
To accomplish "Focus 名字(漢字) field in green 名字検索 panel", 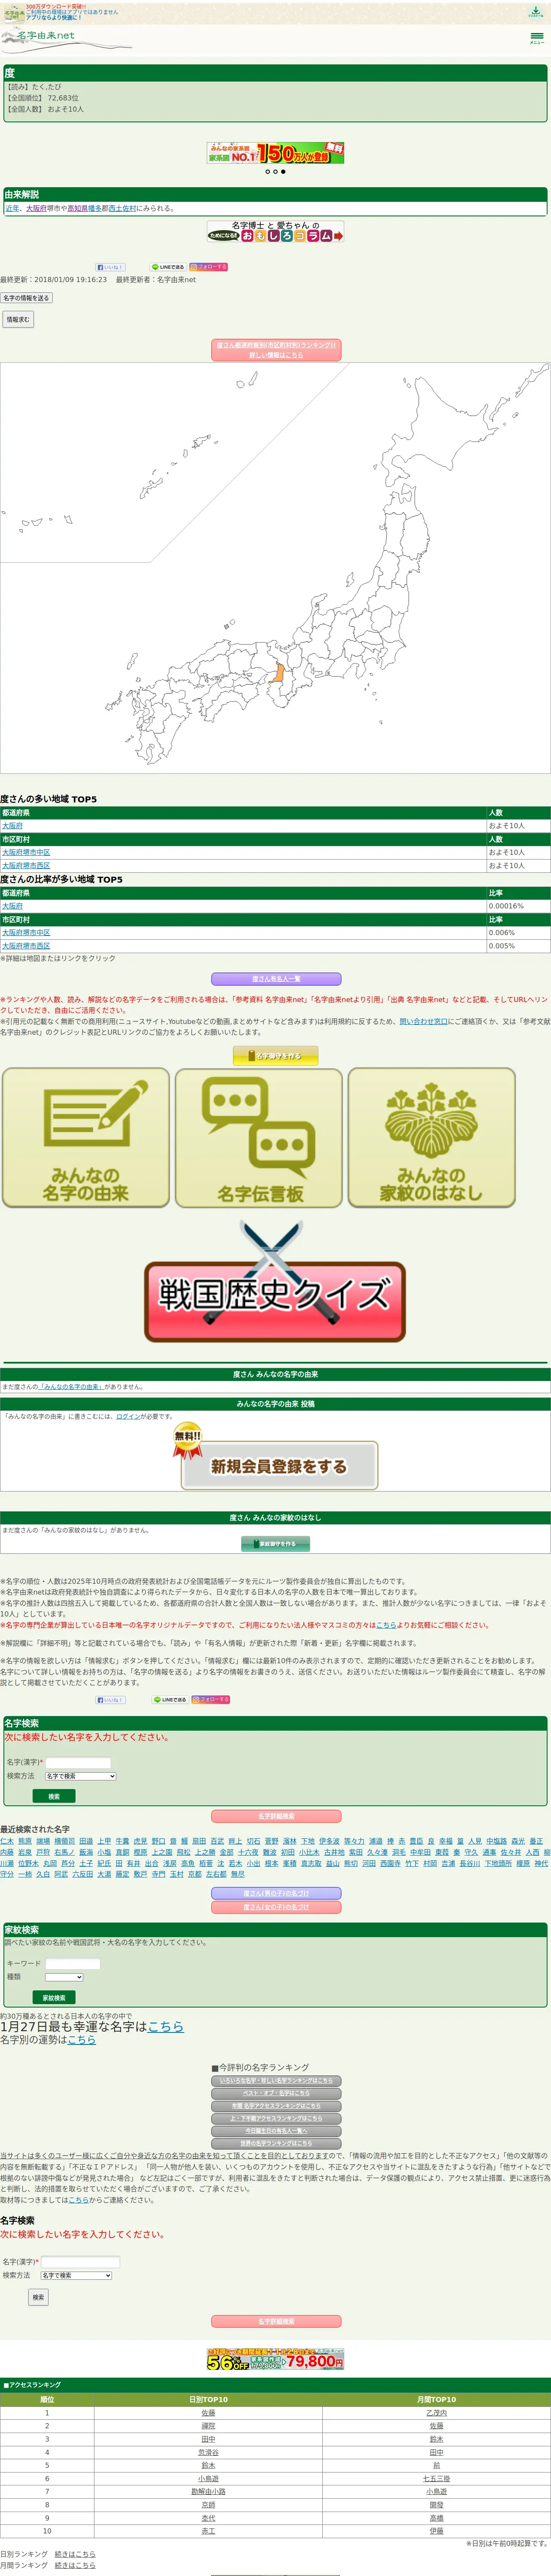I will [78, 1763].
